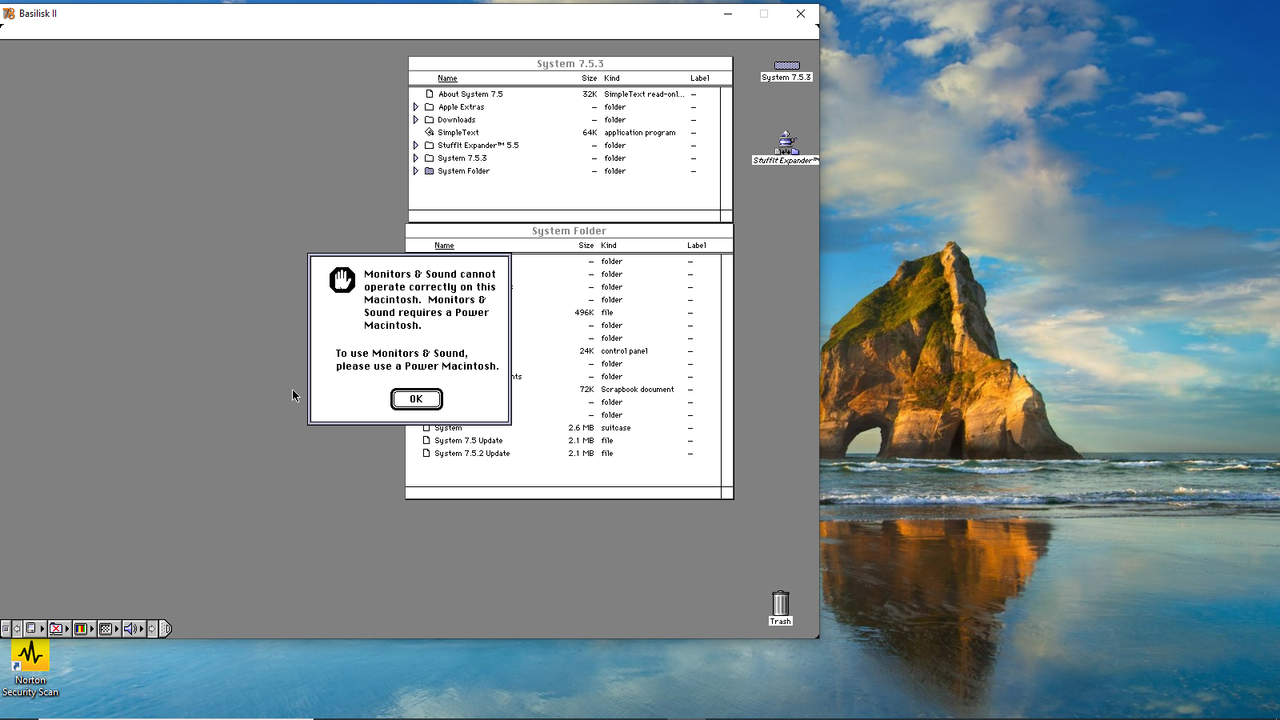Sort System 7.5.3 window by Kind header
The image size is (1280, 720).
point(612,78)
